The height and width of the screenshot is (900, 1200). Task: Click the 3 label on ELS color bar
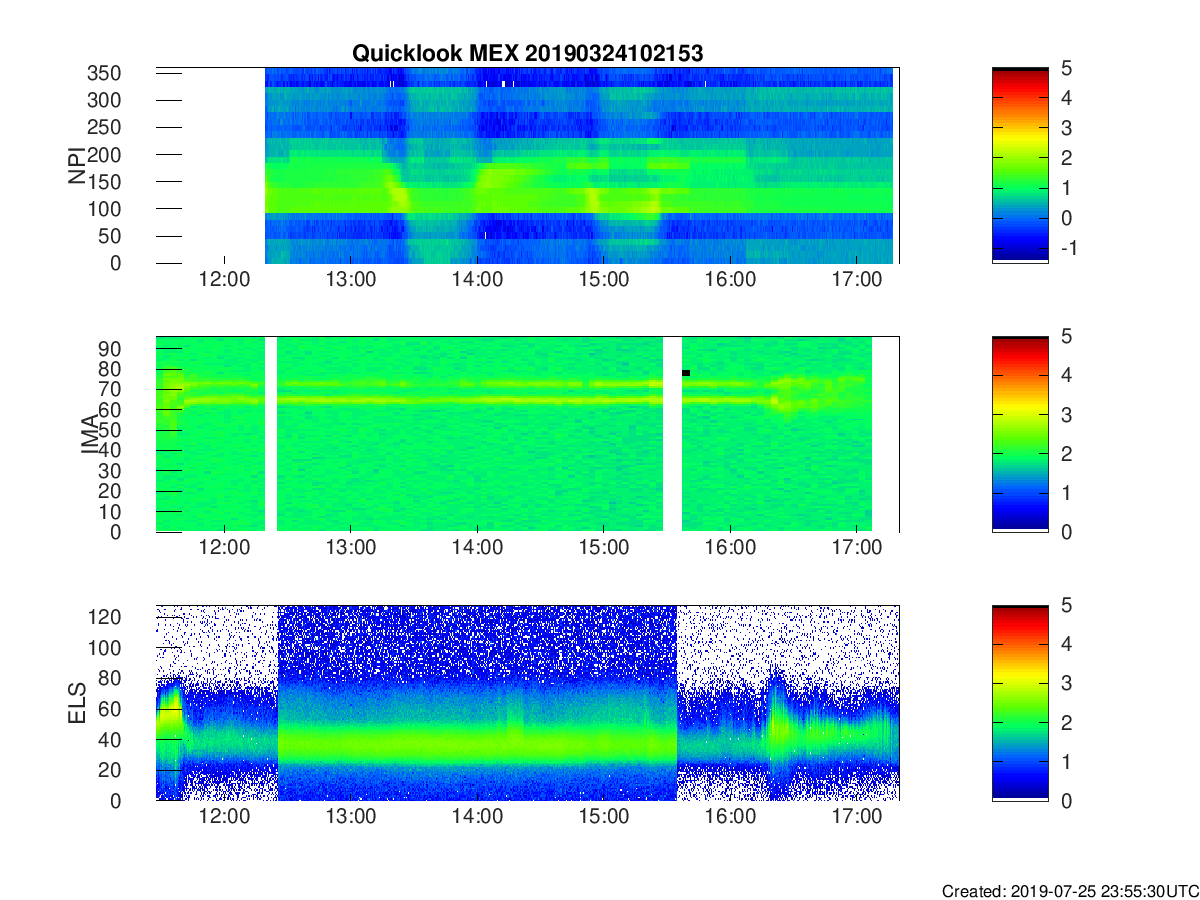(x=1067, y=684)
